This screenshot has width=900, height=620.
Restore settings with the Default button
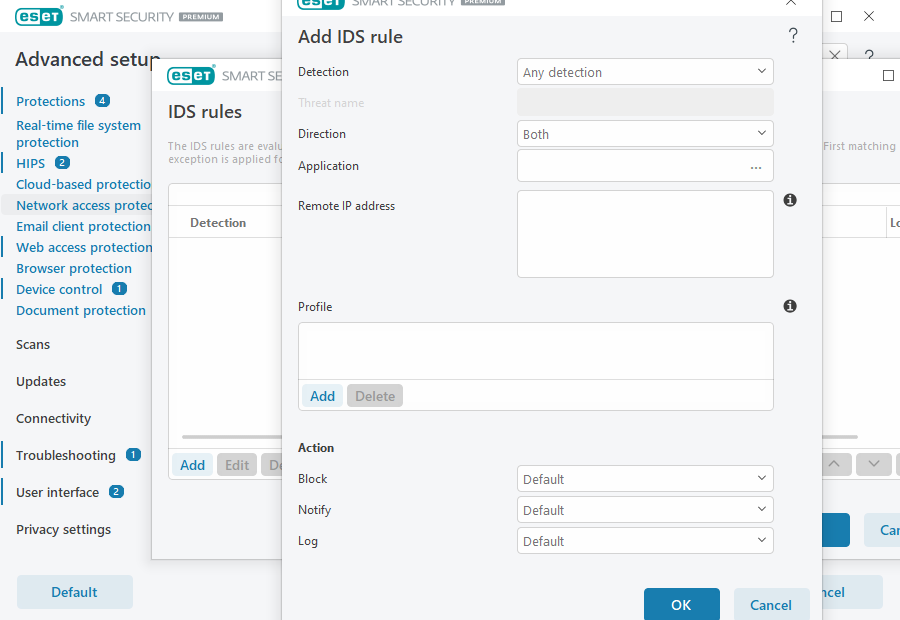[74, 591]
